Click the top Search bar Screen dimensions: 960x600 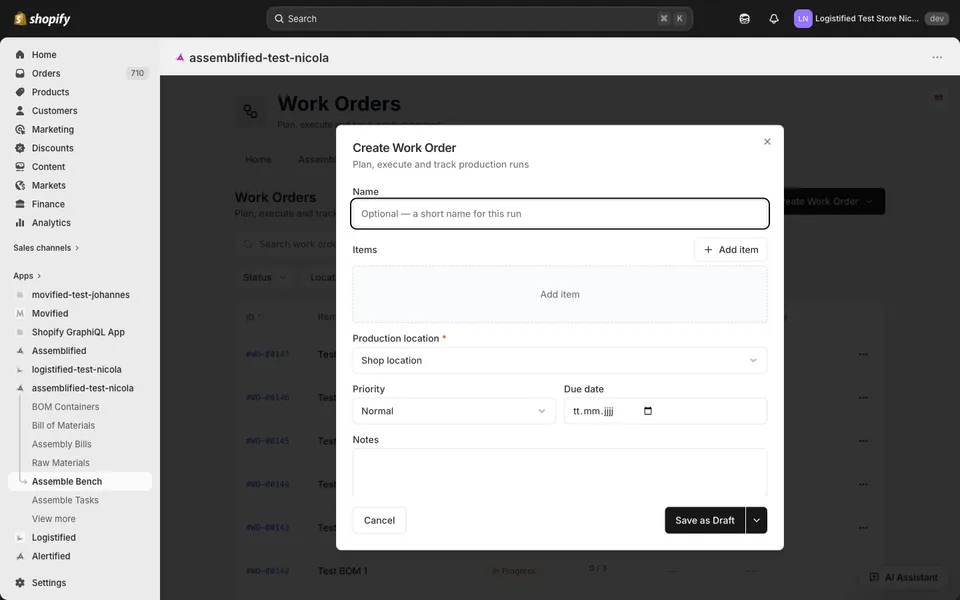pos(479,19)
